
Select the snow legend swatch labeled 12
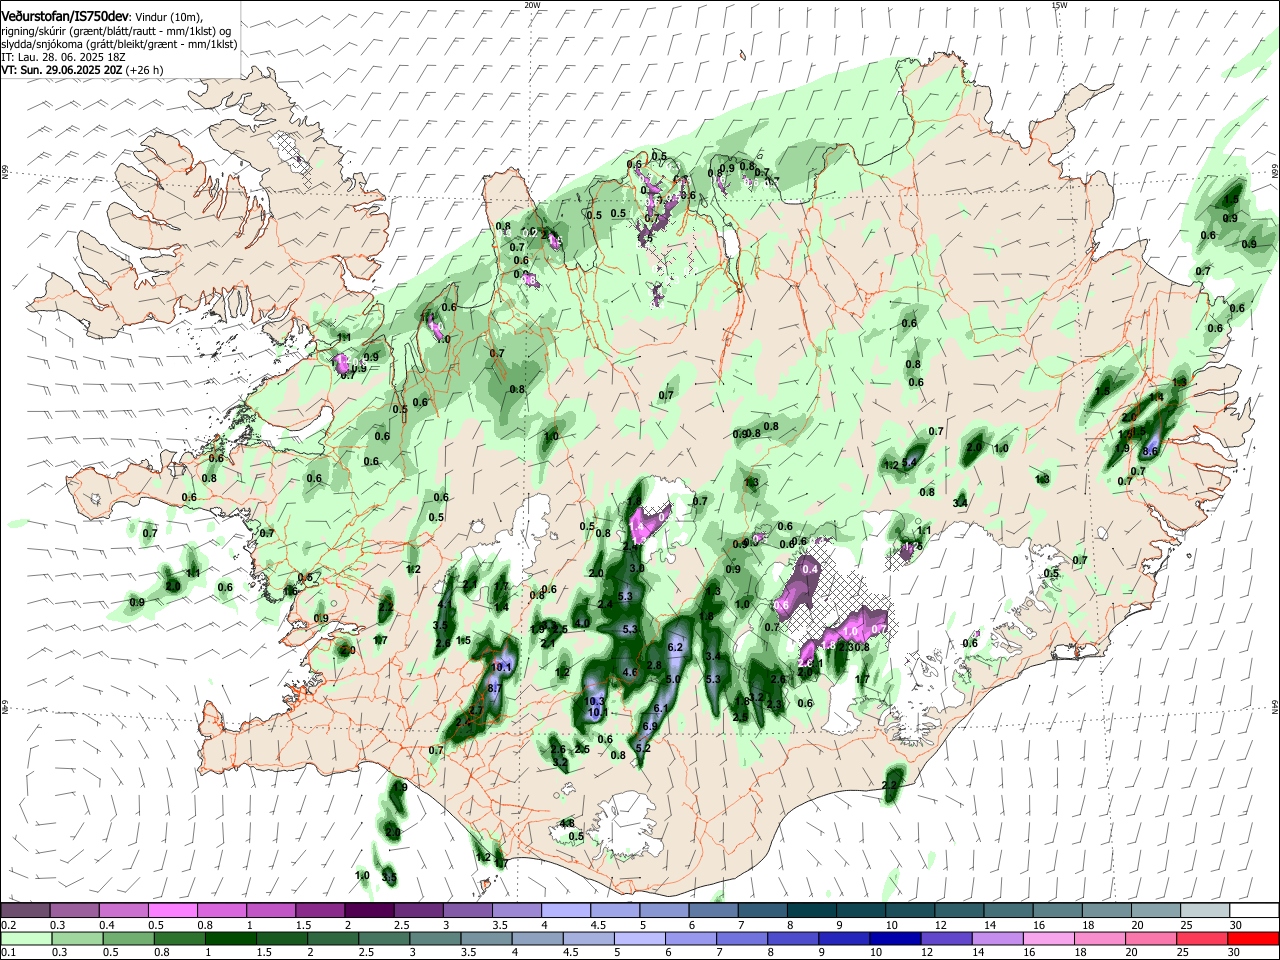(x=960, y=910)
